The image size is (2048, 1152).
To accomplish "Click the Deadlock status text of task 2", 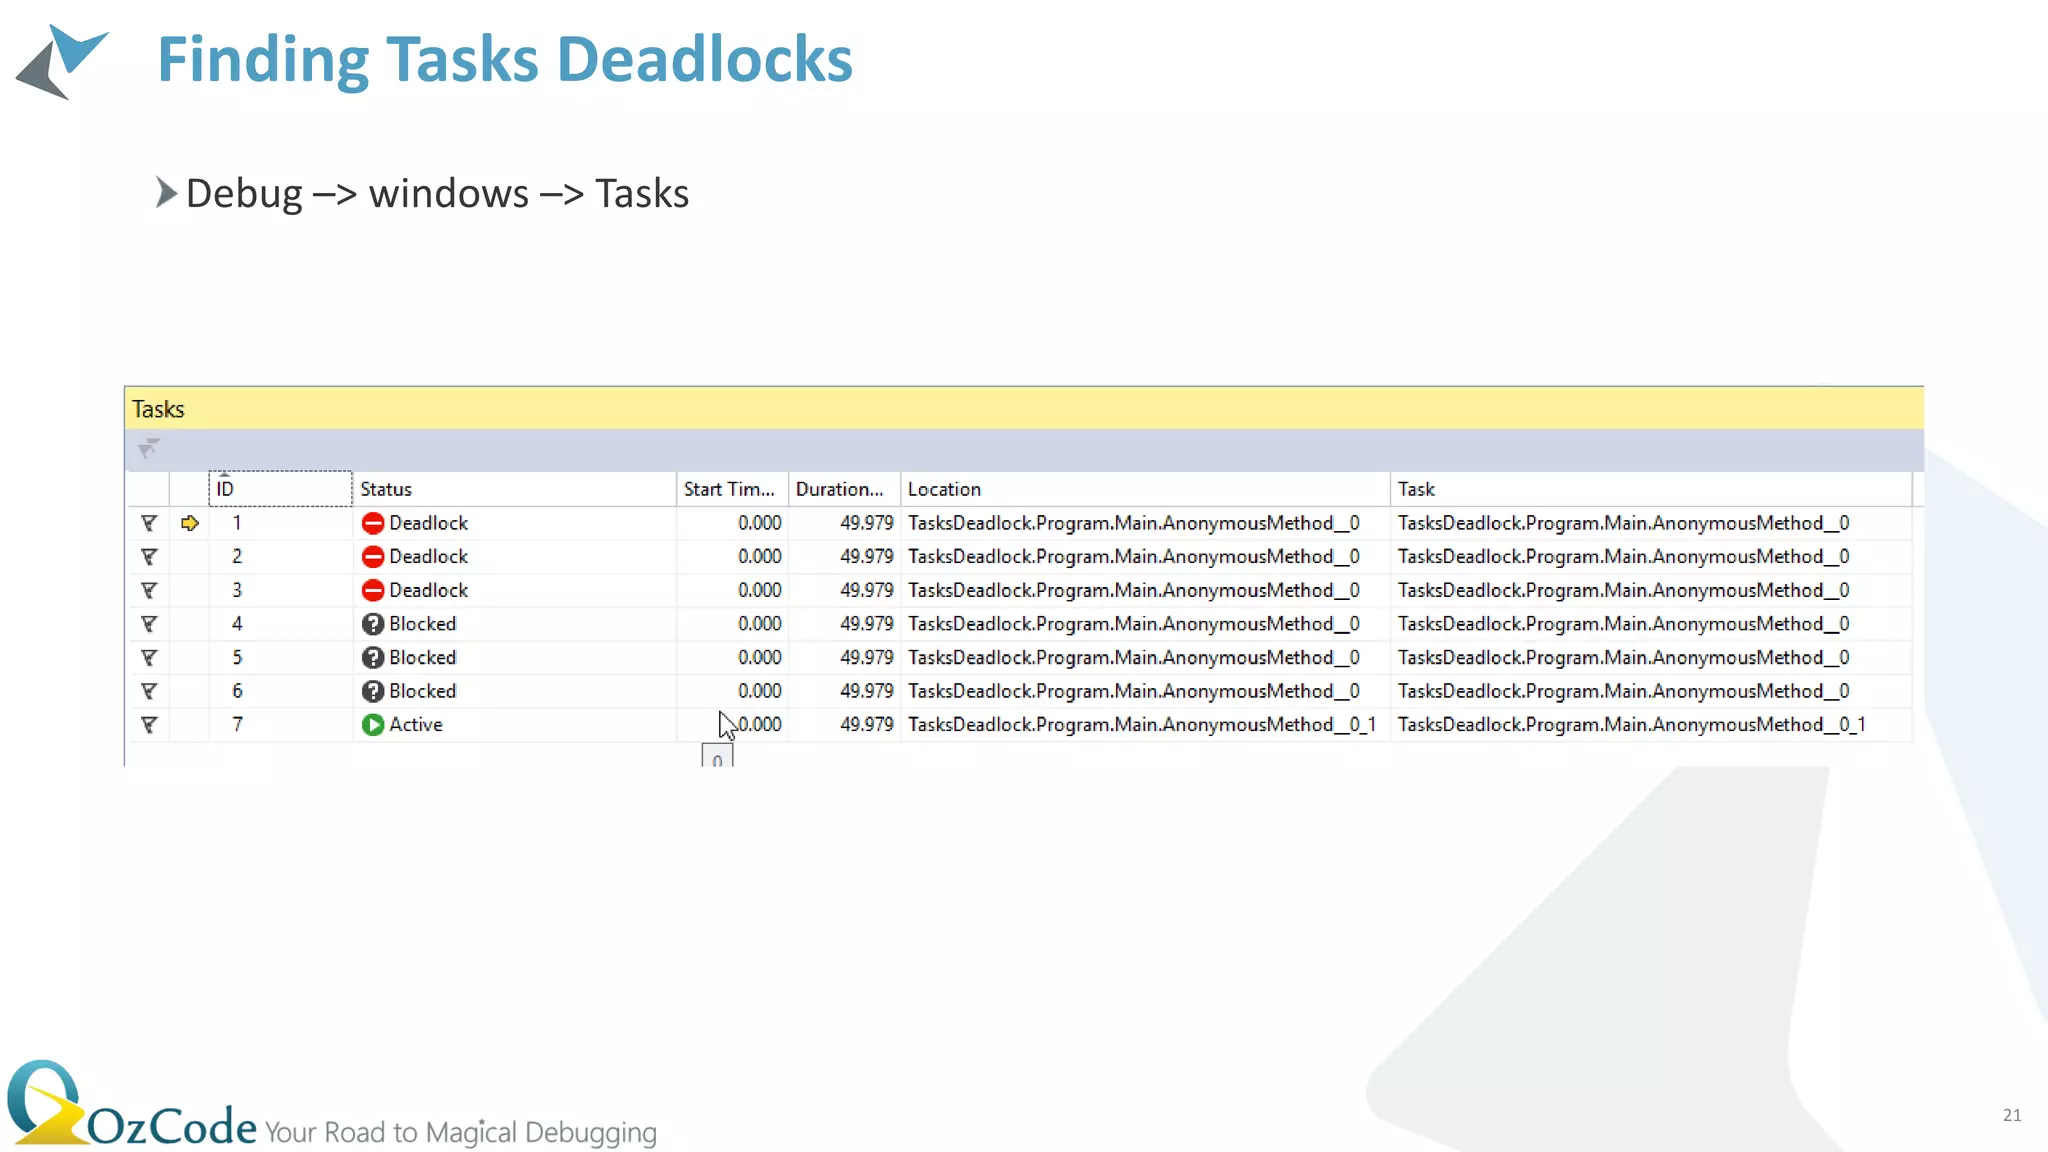I will [428, 557].
